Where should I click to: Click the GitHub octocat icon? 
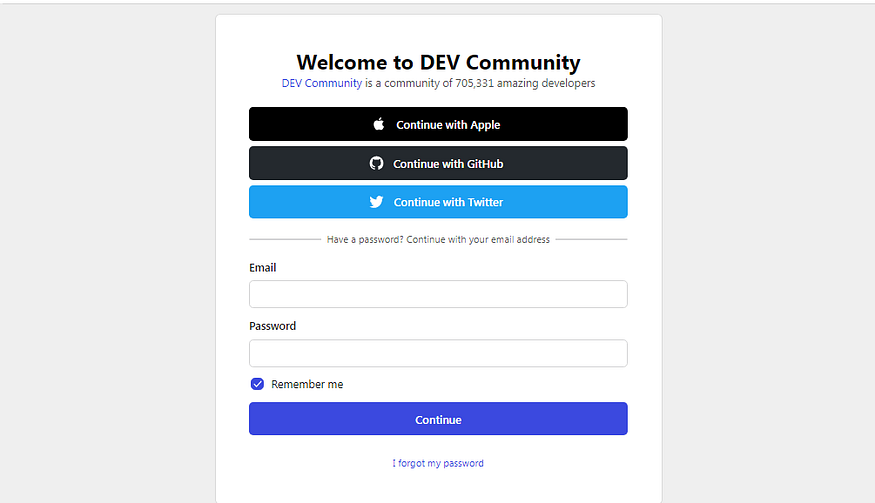pyautogui.click(x=376, y=163)
